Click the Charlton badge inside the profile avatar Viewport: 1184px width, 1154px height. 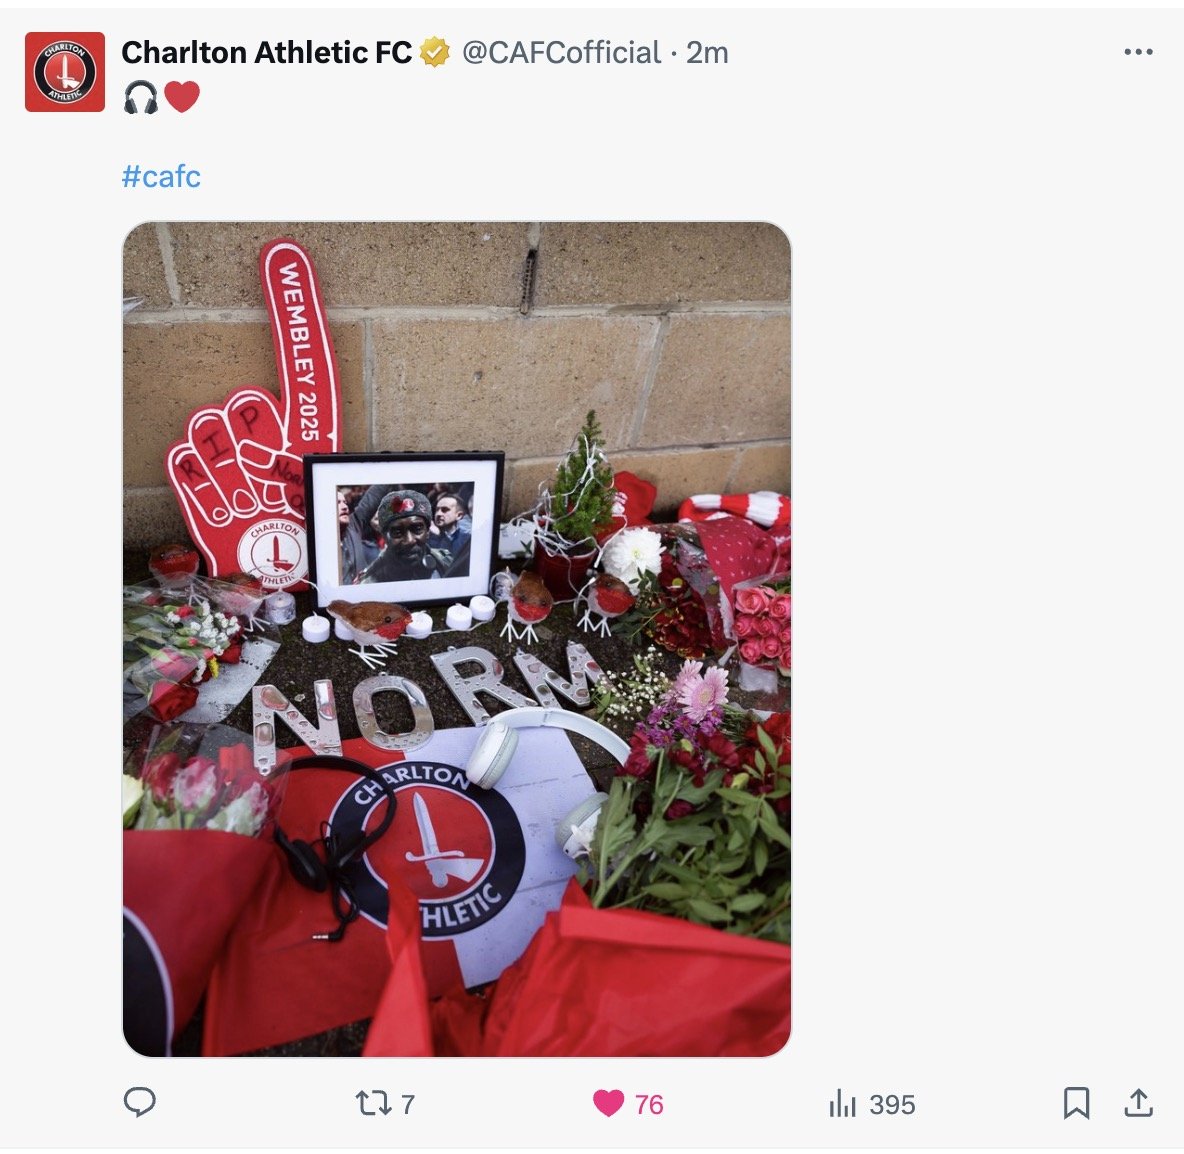click(65, 72)
